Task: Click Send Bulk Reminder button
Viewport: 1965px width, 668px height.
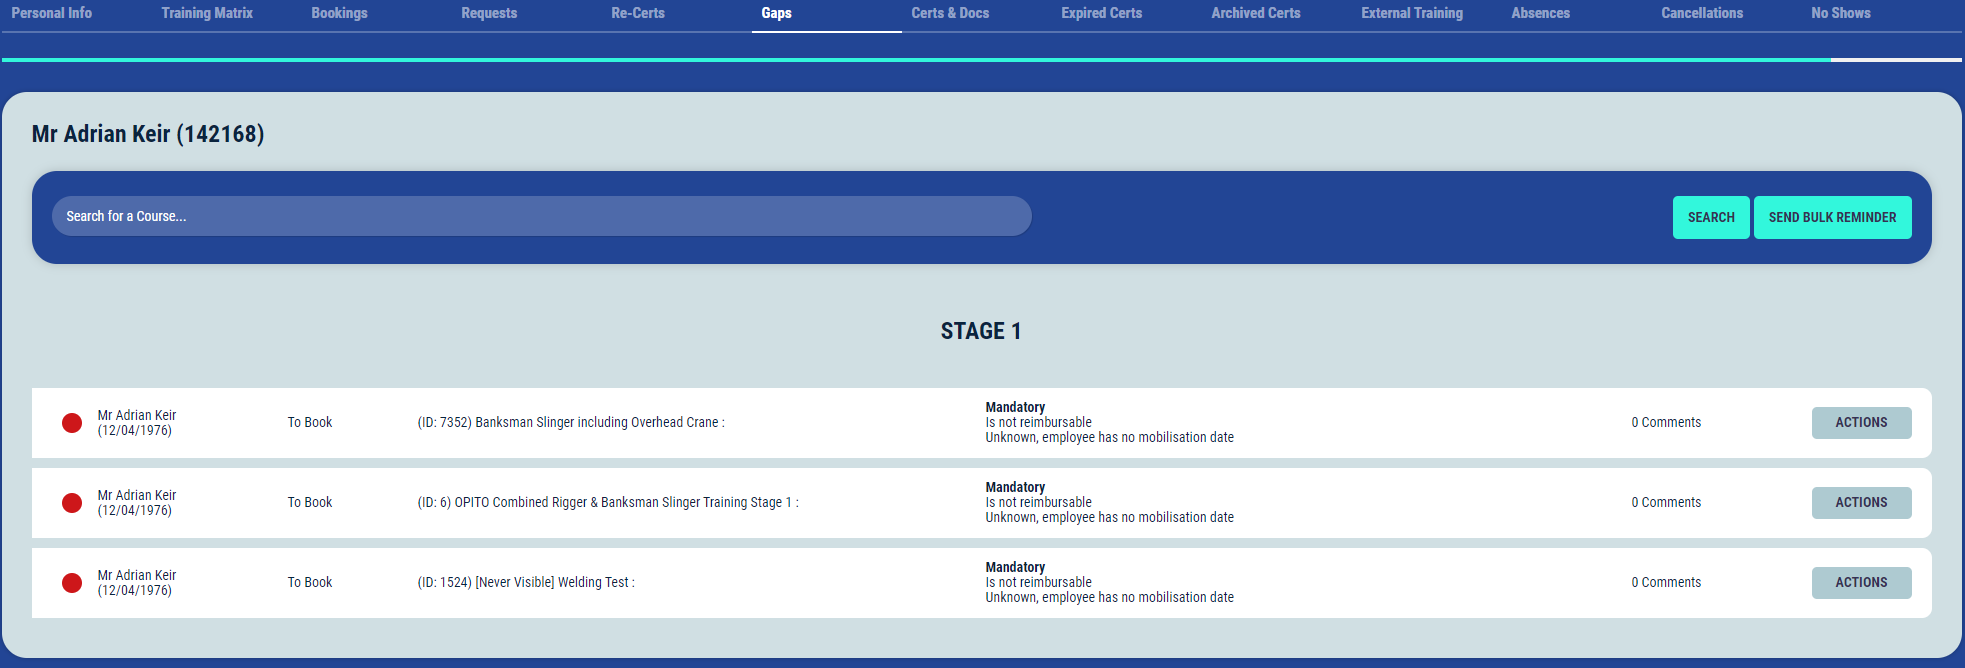Action: (1832, 217)
